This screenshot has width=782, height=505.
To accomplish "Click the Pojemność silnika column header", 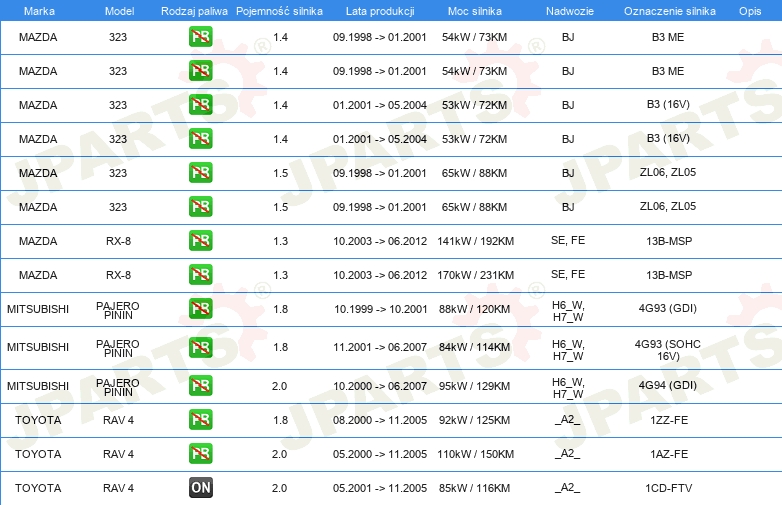I will pyautogui.click(x=279, y=11).
